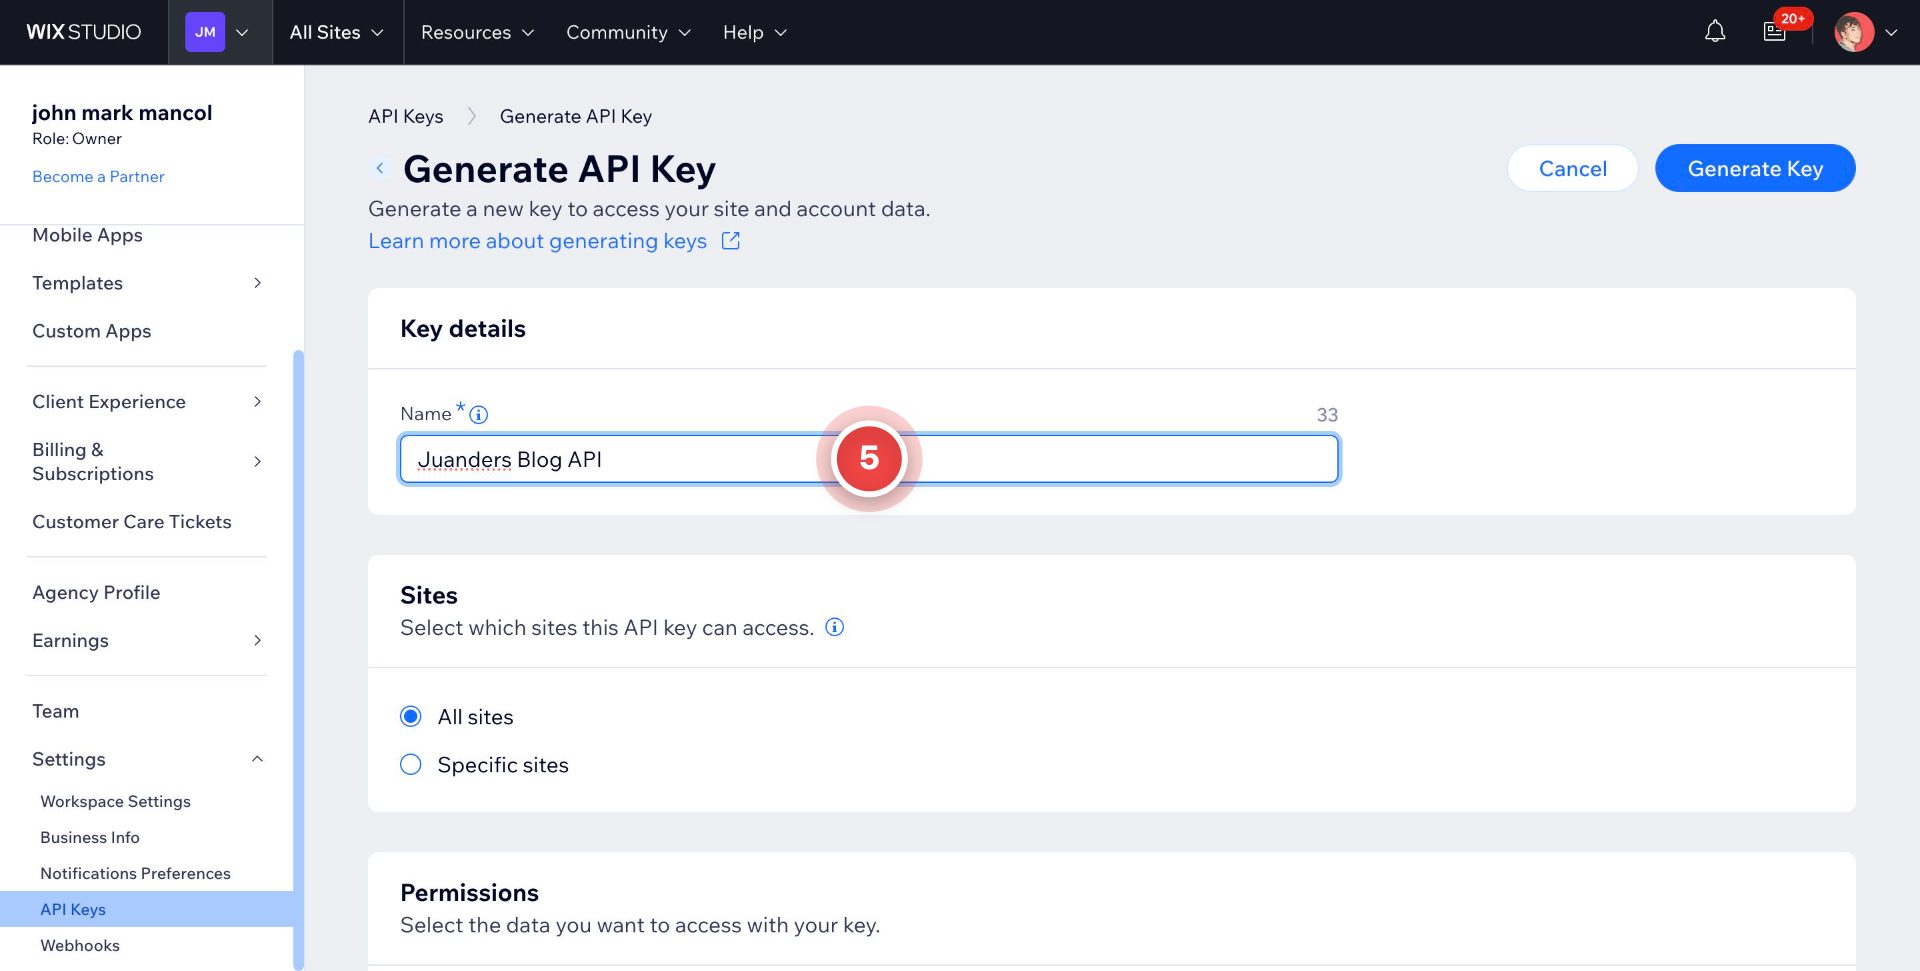
Task: Select the All sites radio button
Action: coord(410,716)
